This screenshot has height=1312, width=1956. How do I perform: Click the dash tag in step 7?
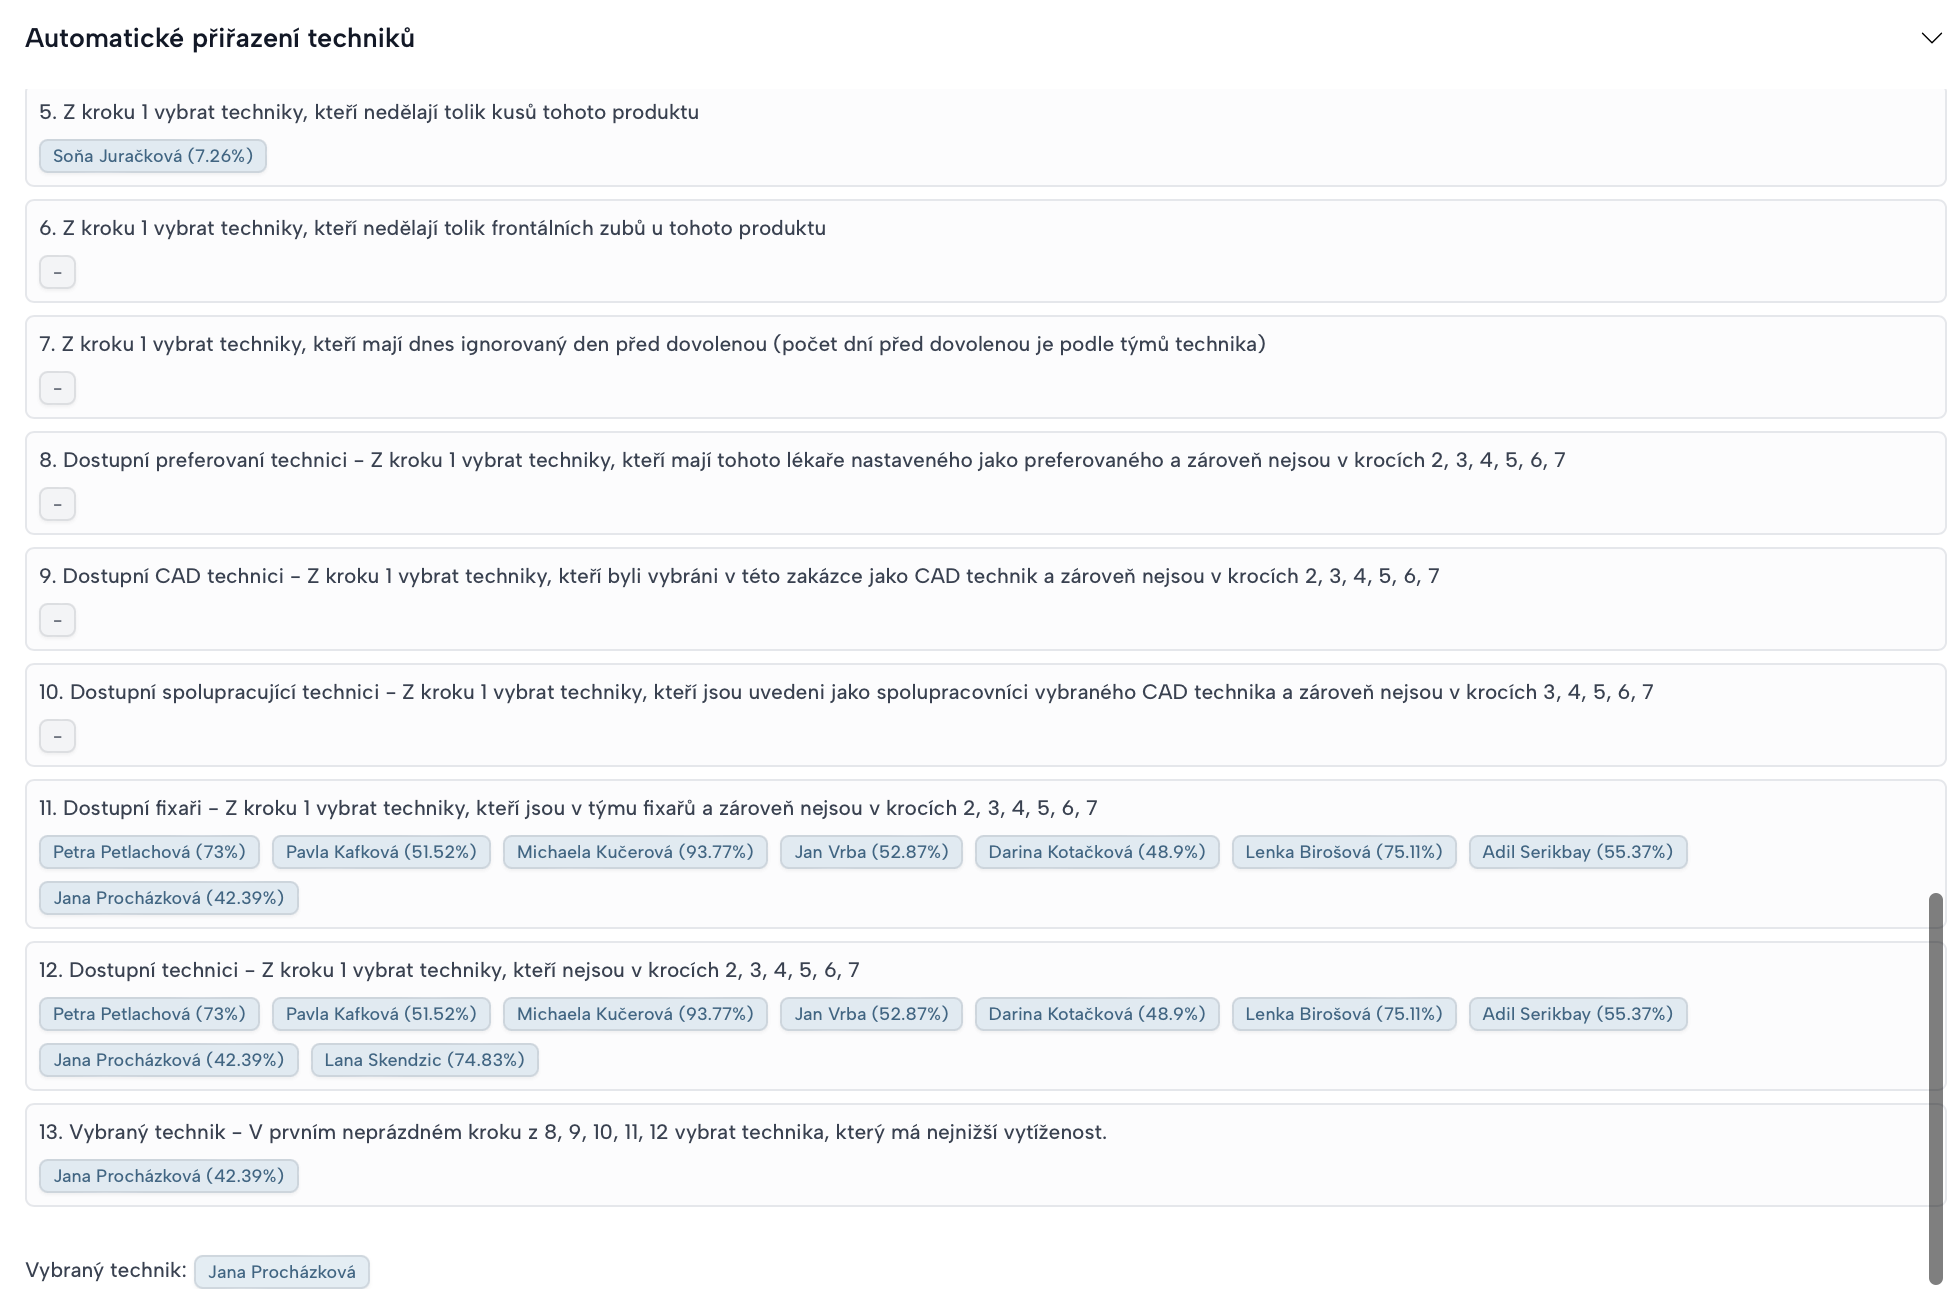pyautogui.click(x=57, y=388)
